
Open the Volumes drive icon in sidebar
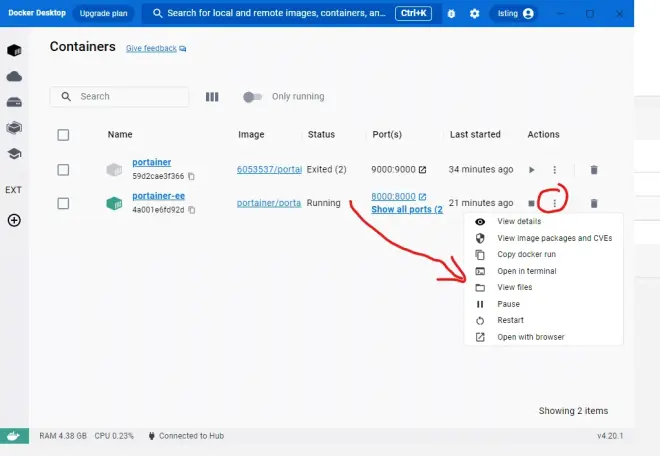[x=14, y=102]
